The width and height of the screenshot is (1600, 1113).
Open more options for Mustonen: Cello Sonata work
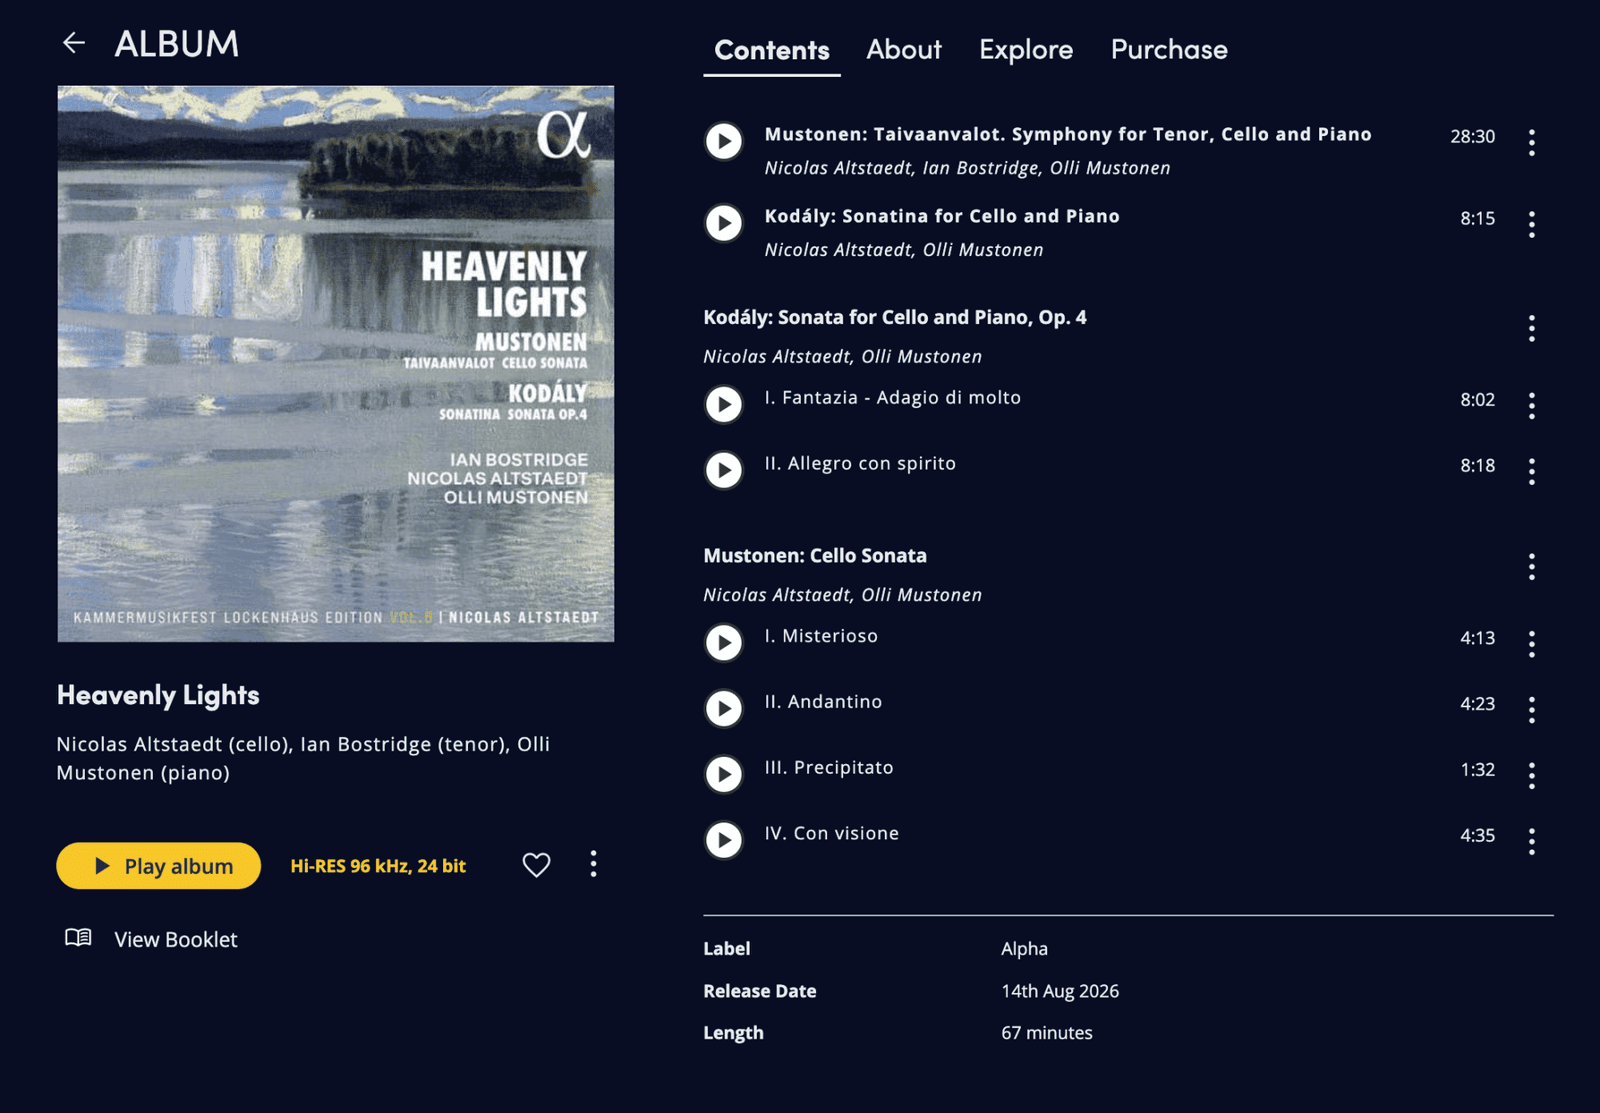pos(1531,567)
